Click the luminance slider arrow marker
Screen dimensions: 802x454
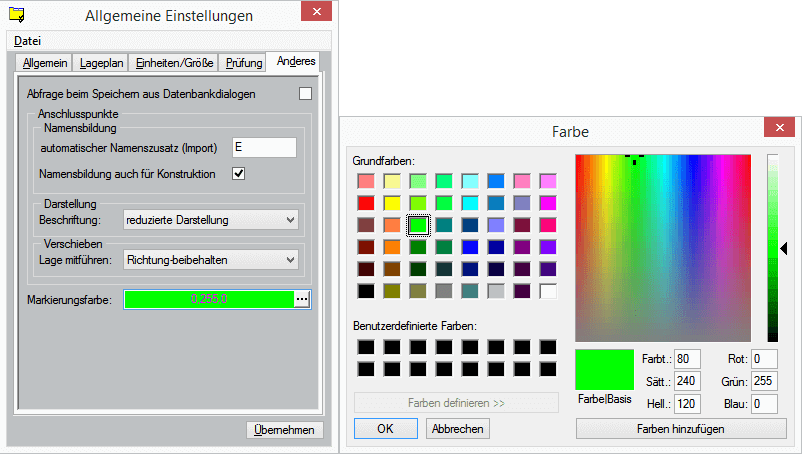click(x=785, y=248)
